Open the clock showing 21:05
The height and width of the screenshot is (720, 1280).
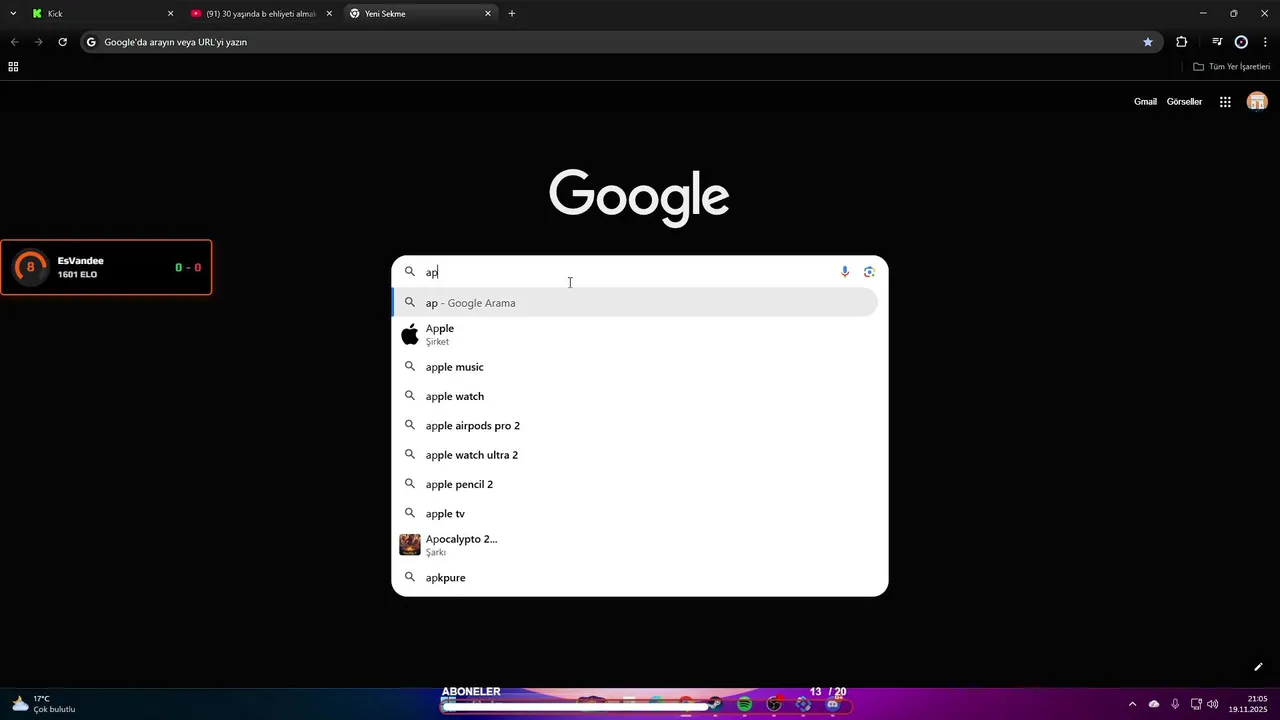(x=1248, y=704)
